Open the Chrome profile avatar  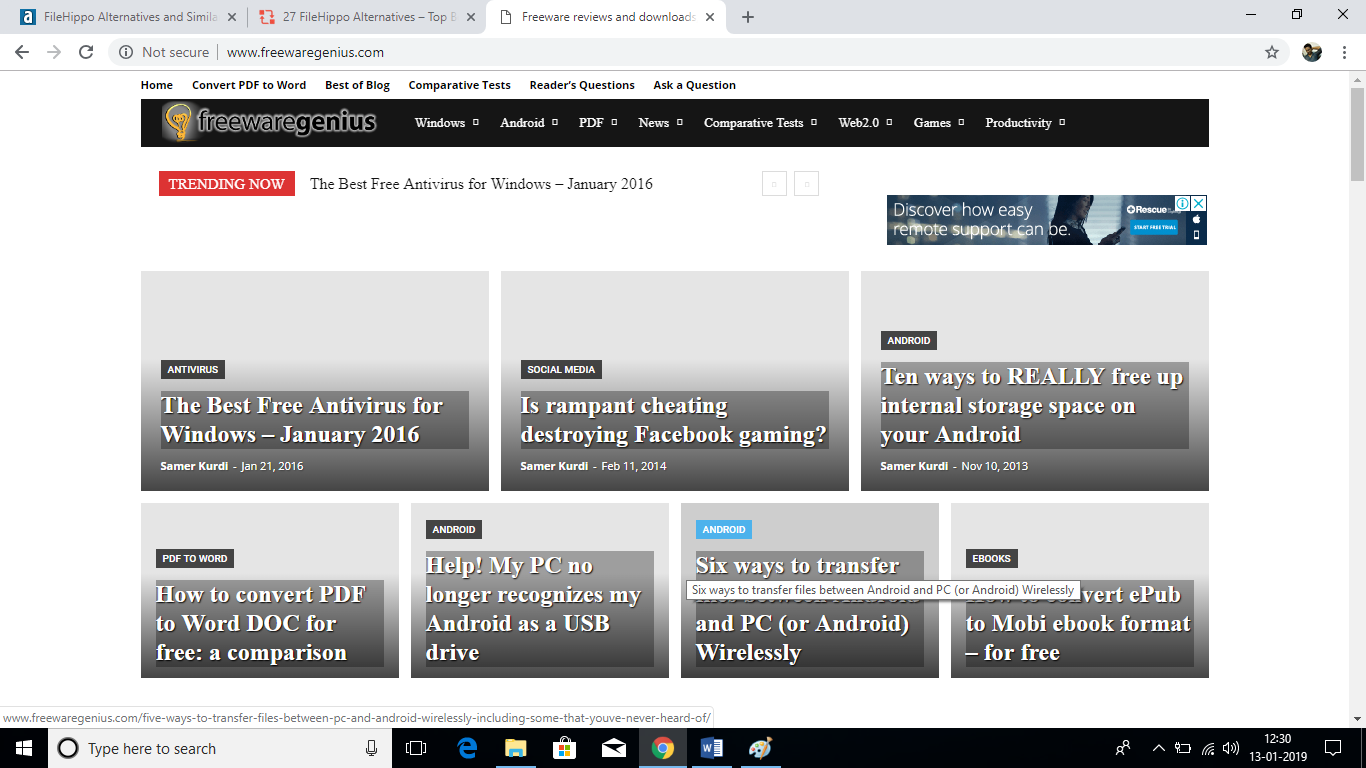1312,52
